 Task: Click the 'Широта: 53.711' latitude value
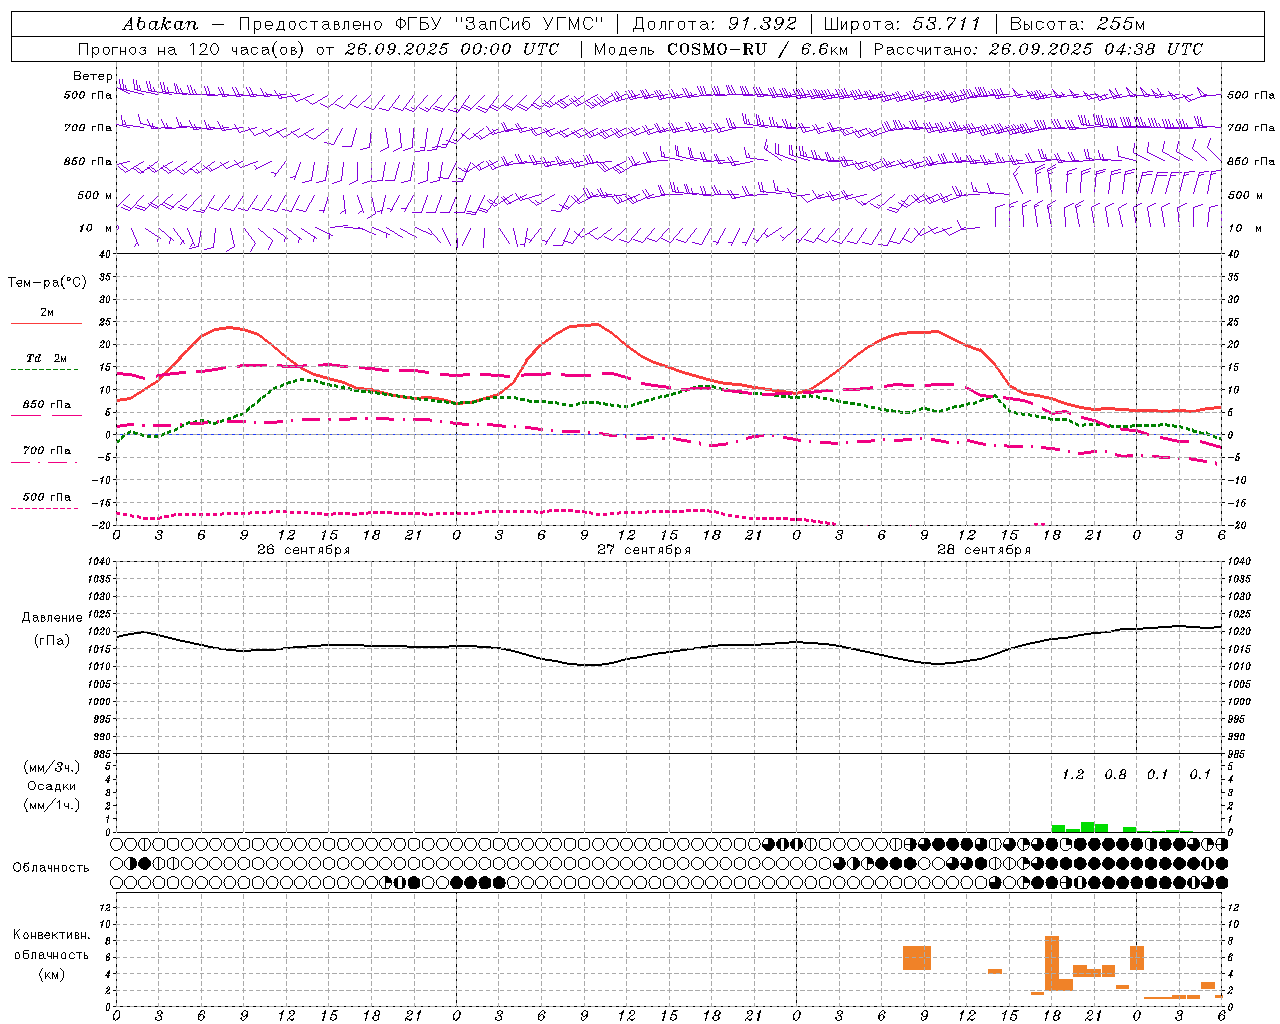(902, 23)
